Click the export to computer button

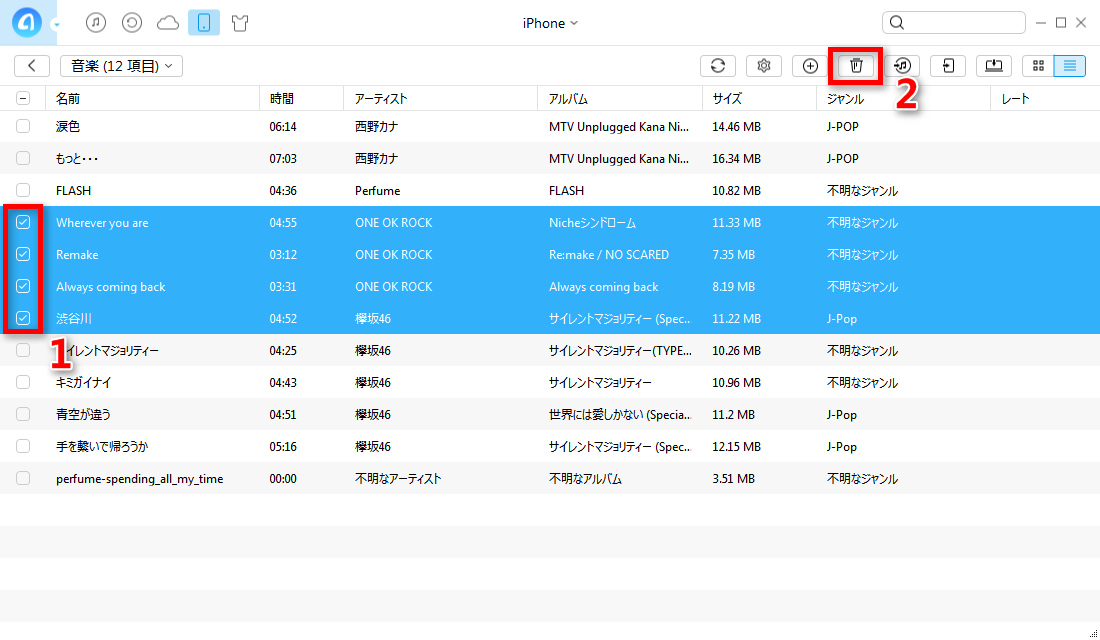pyautogui.click(x=994, y=66)
